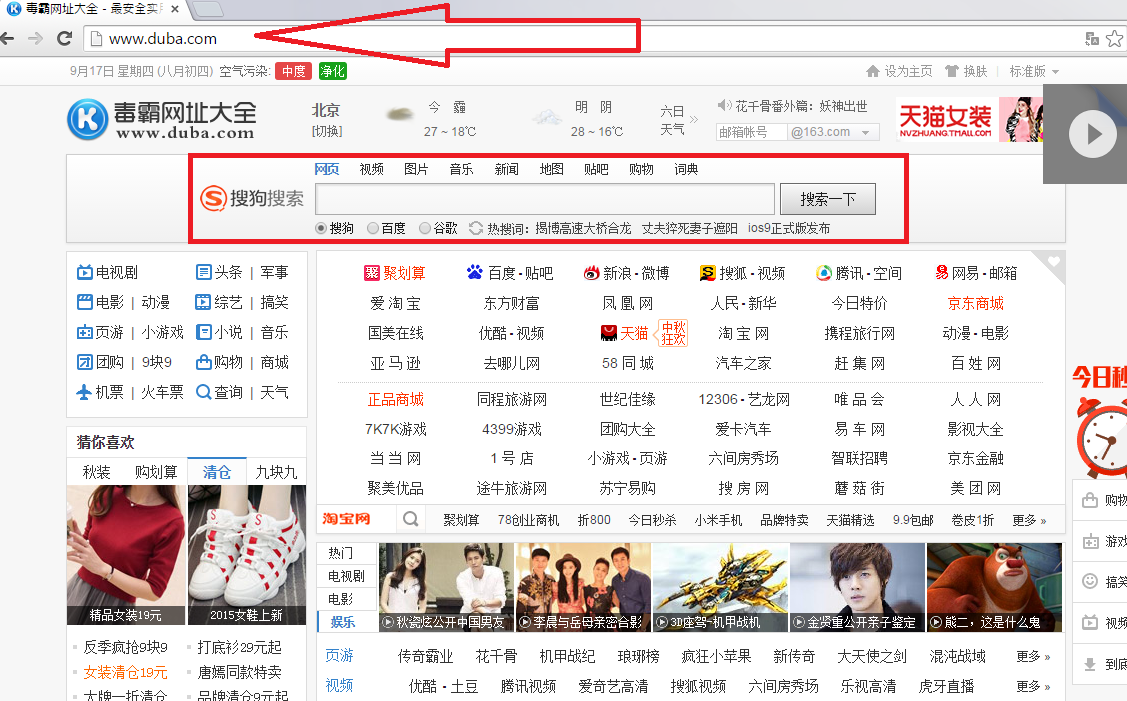This screenshot has height=701, width=1127.
Task: Open the 亚马逊 link
Action: pos(395,363)
